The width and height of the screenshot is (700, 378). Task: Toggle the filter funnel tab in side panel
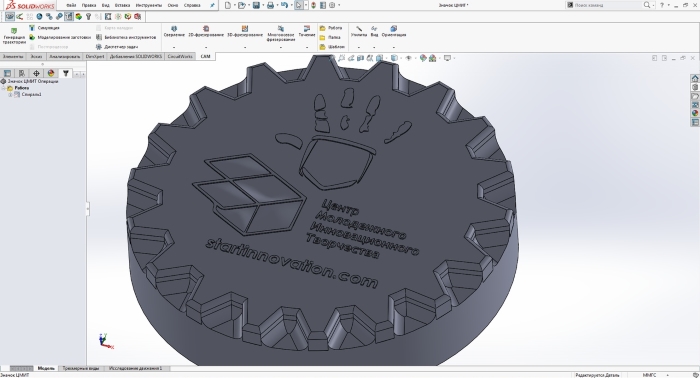(x=66, y=73)
